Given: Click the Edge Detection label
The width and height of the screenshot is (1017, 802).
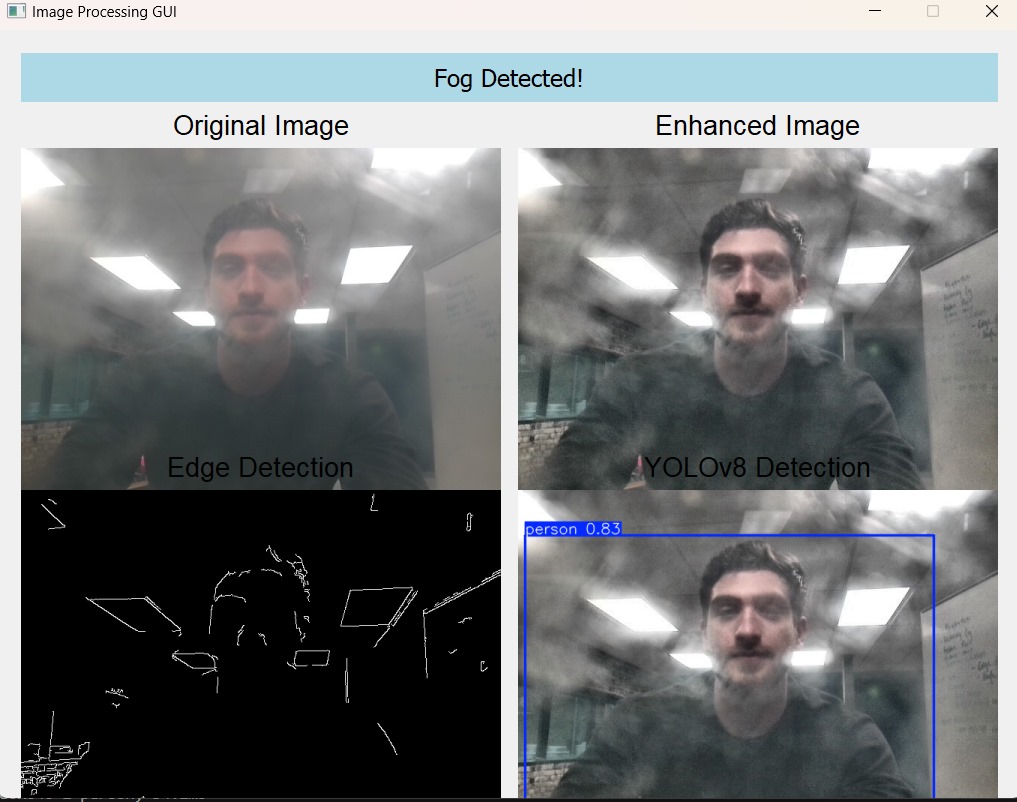Looking at the screenshot, I should (x=260, y=467).
